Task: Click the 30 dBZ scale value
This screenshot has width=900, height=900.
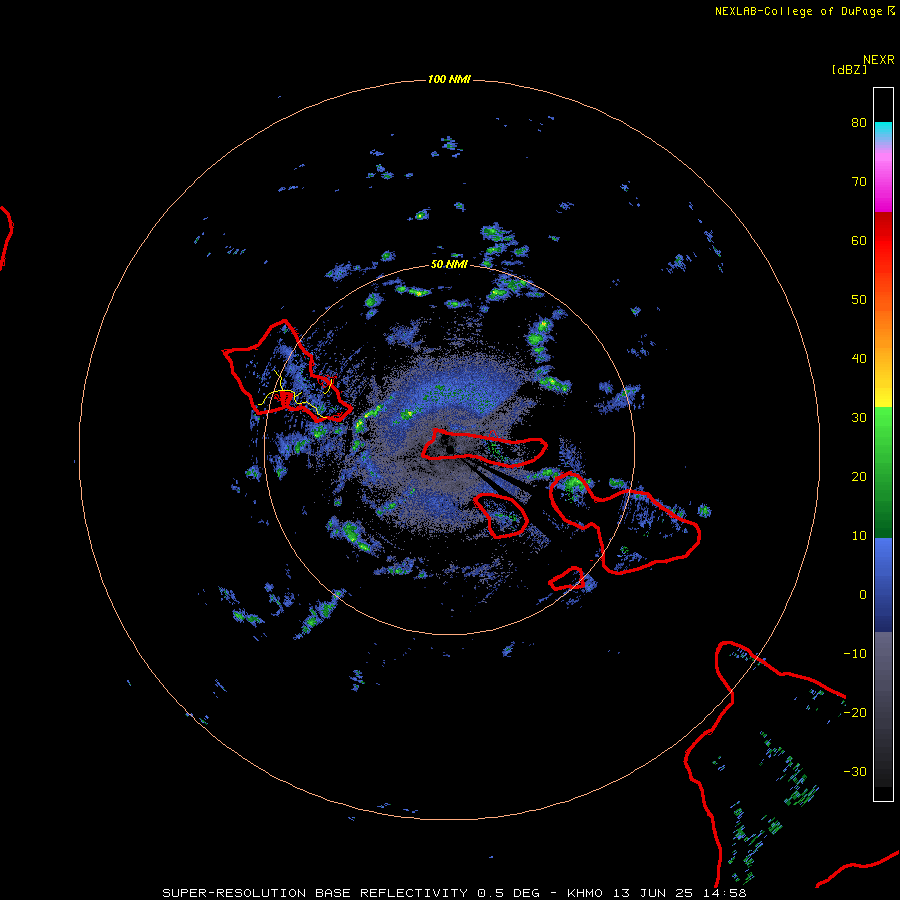Action: [x=859, y=418]
